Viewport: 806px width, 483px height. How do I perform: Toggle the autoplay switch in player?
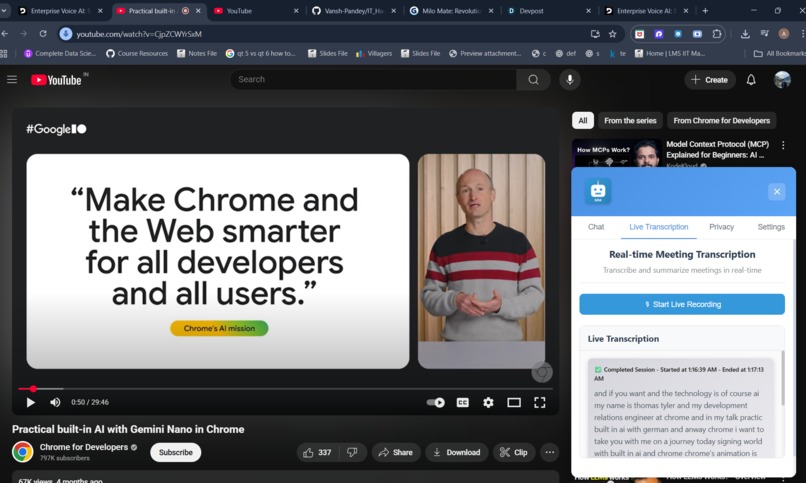click(436, 402)
